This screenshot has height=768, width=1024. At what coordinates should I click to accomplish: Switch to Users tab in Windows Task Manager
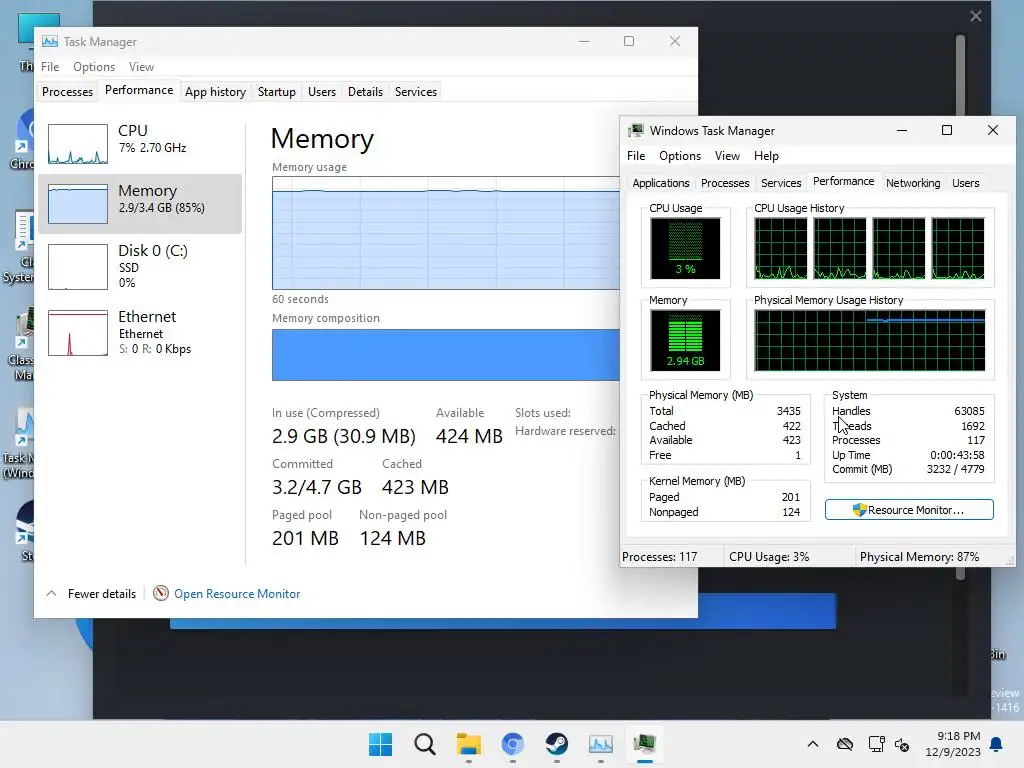[965, 183]
